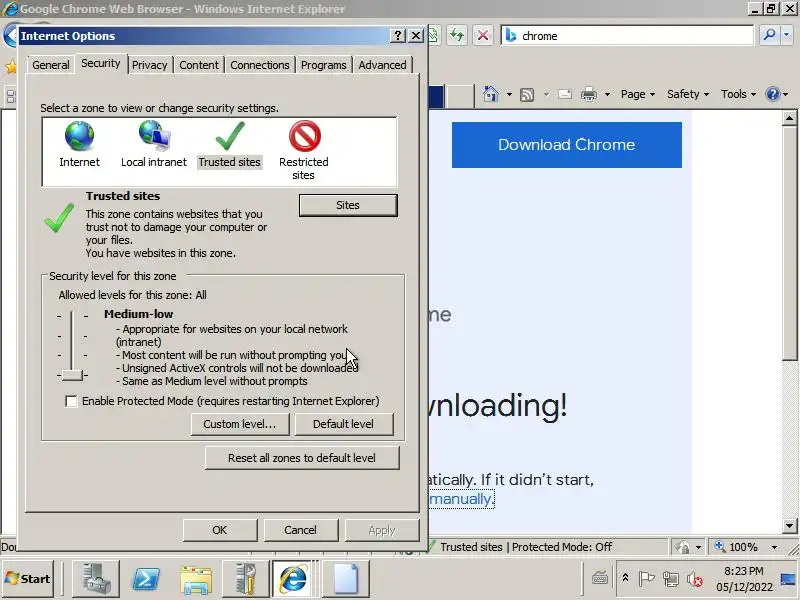Click the blank document taskbar icon
800x600 pixels.
(x=346, y=579)
